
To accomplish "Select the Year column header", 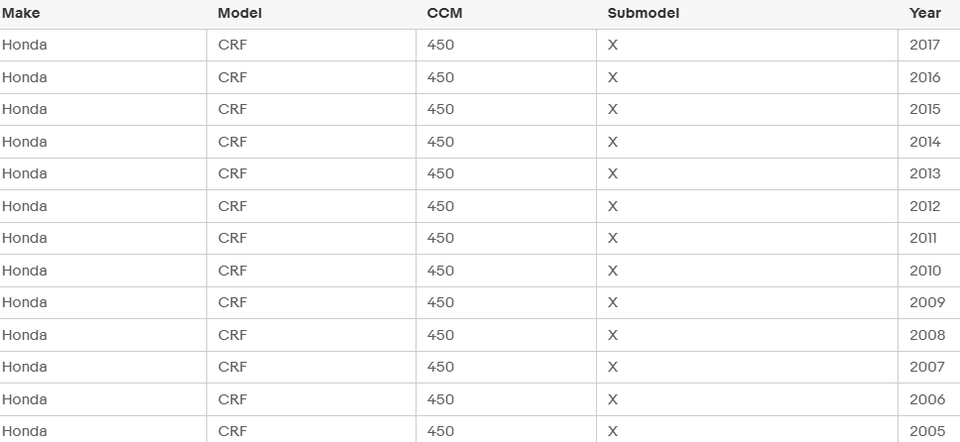I will 925,13.
